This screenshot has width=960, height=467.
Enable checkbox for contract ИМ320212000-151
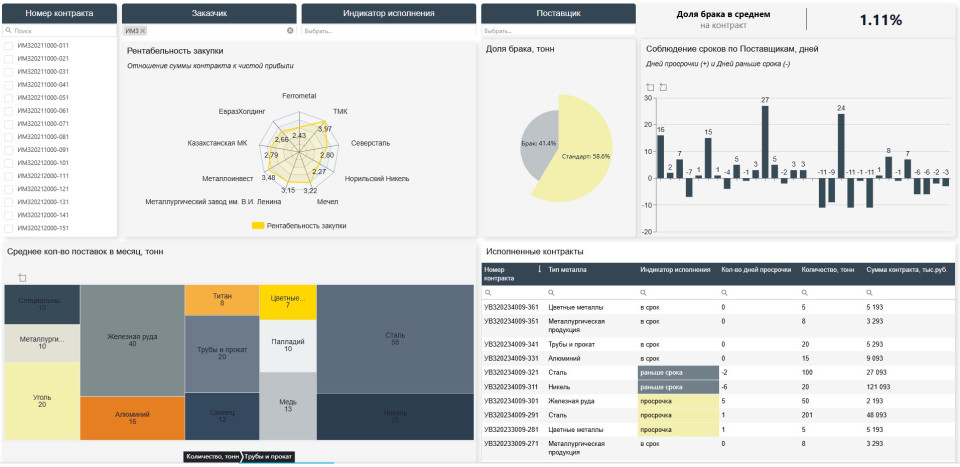click(10, 228)
